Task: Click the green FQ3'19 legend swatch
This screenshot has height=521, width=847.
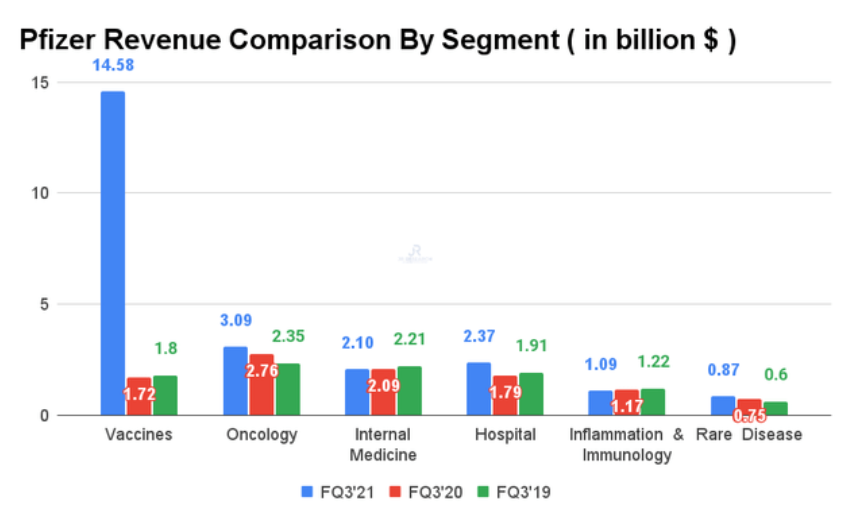Action: click(483, 492)
